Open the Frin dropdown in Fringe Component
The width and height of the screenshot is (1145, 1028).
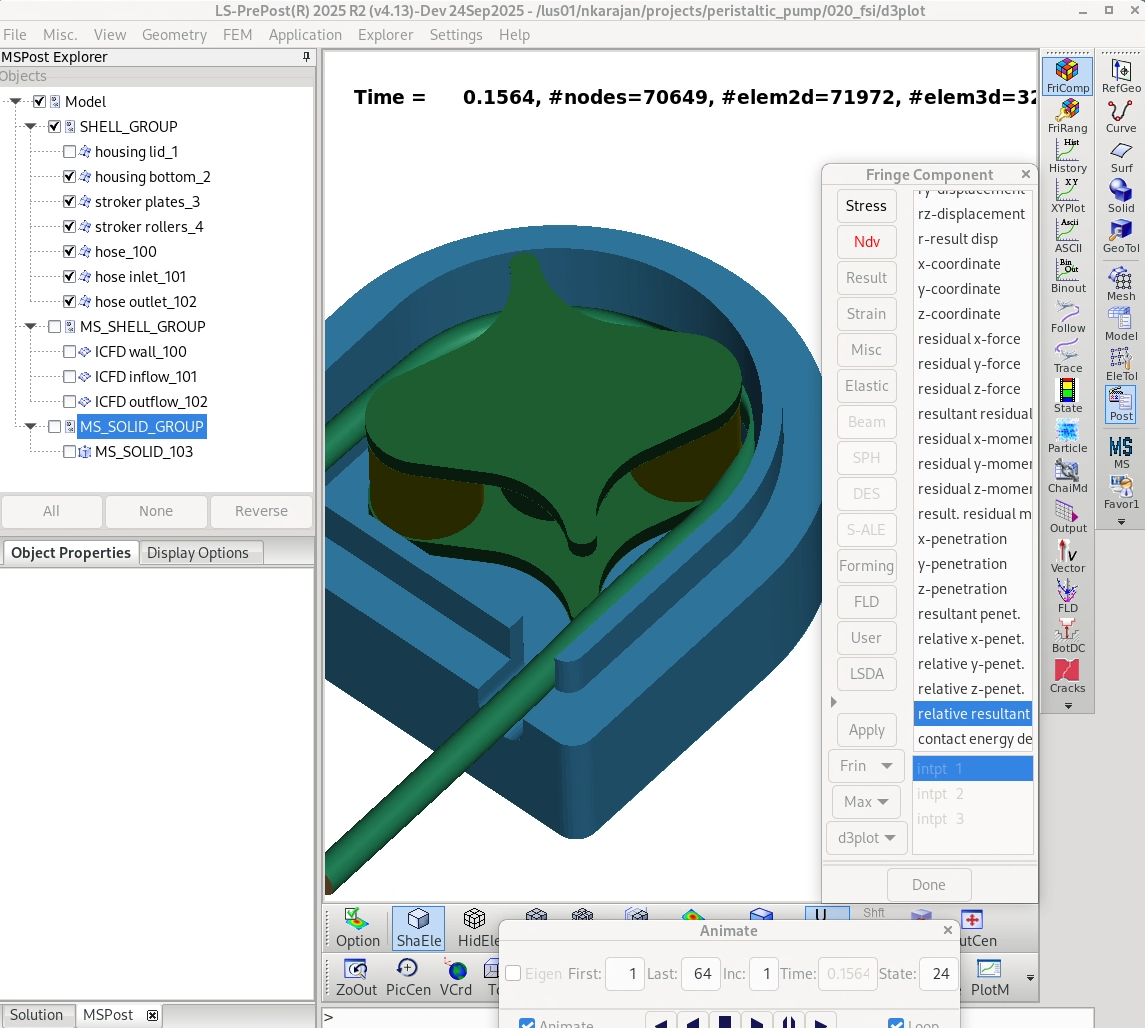pyautogui.click(x=866, y=766)
